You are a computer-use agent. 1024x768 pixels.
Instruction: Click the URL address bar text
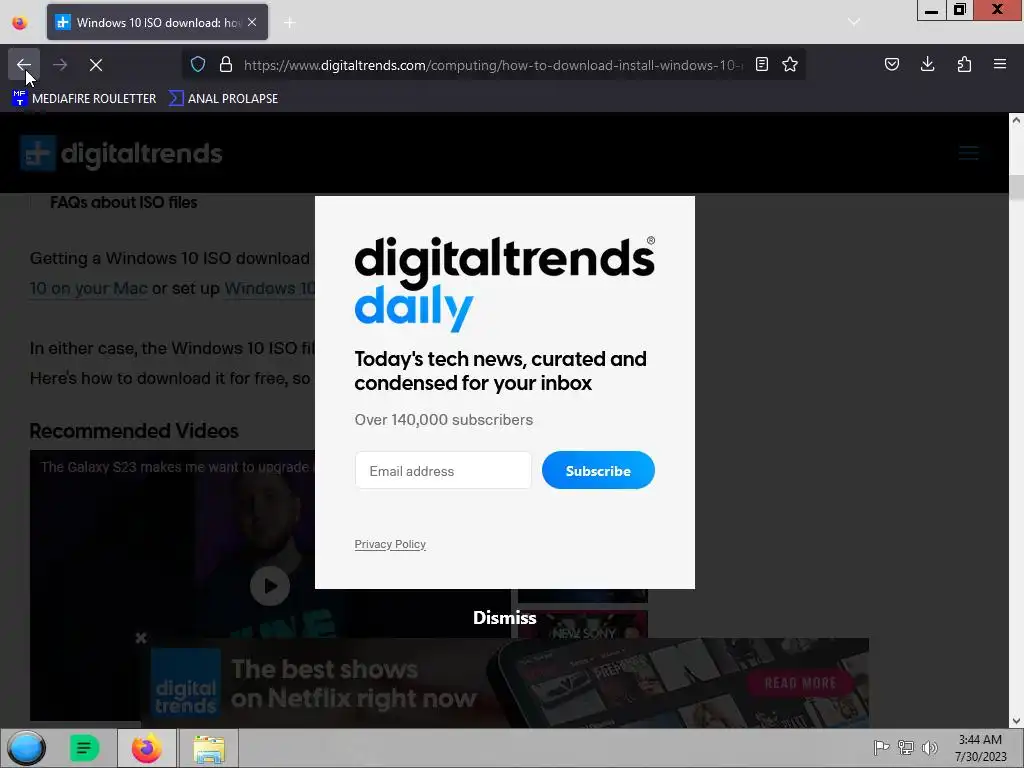[493, 65]
